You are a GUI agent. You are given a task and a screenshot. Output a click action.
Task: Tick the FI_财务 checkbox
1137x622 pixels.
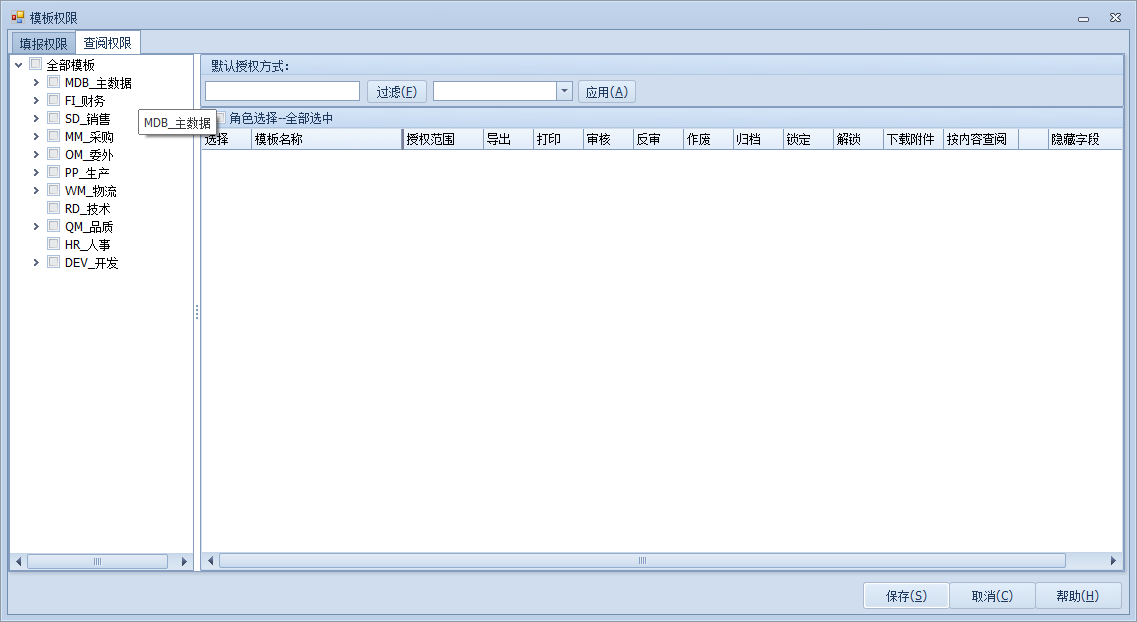tap(54, 101)
